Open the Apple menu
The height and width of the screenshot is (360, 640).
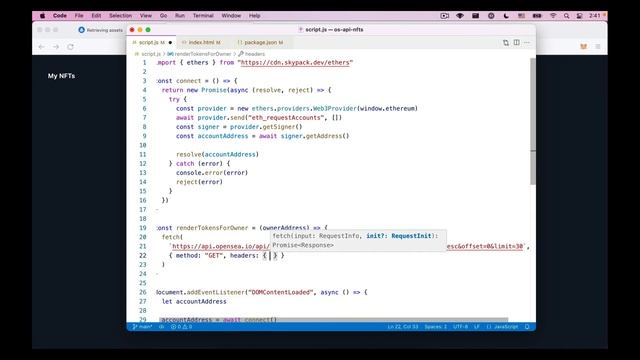(x=42, y=16)
